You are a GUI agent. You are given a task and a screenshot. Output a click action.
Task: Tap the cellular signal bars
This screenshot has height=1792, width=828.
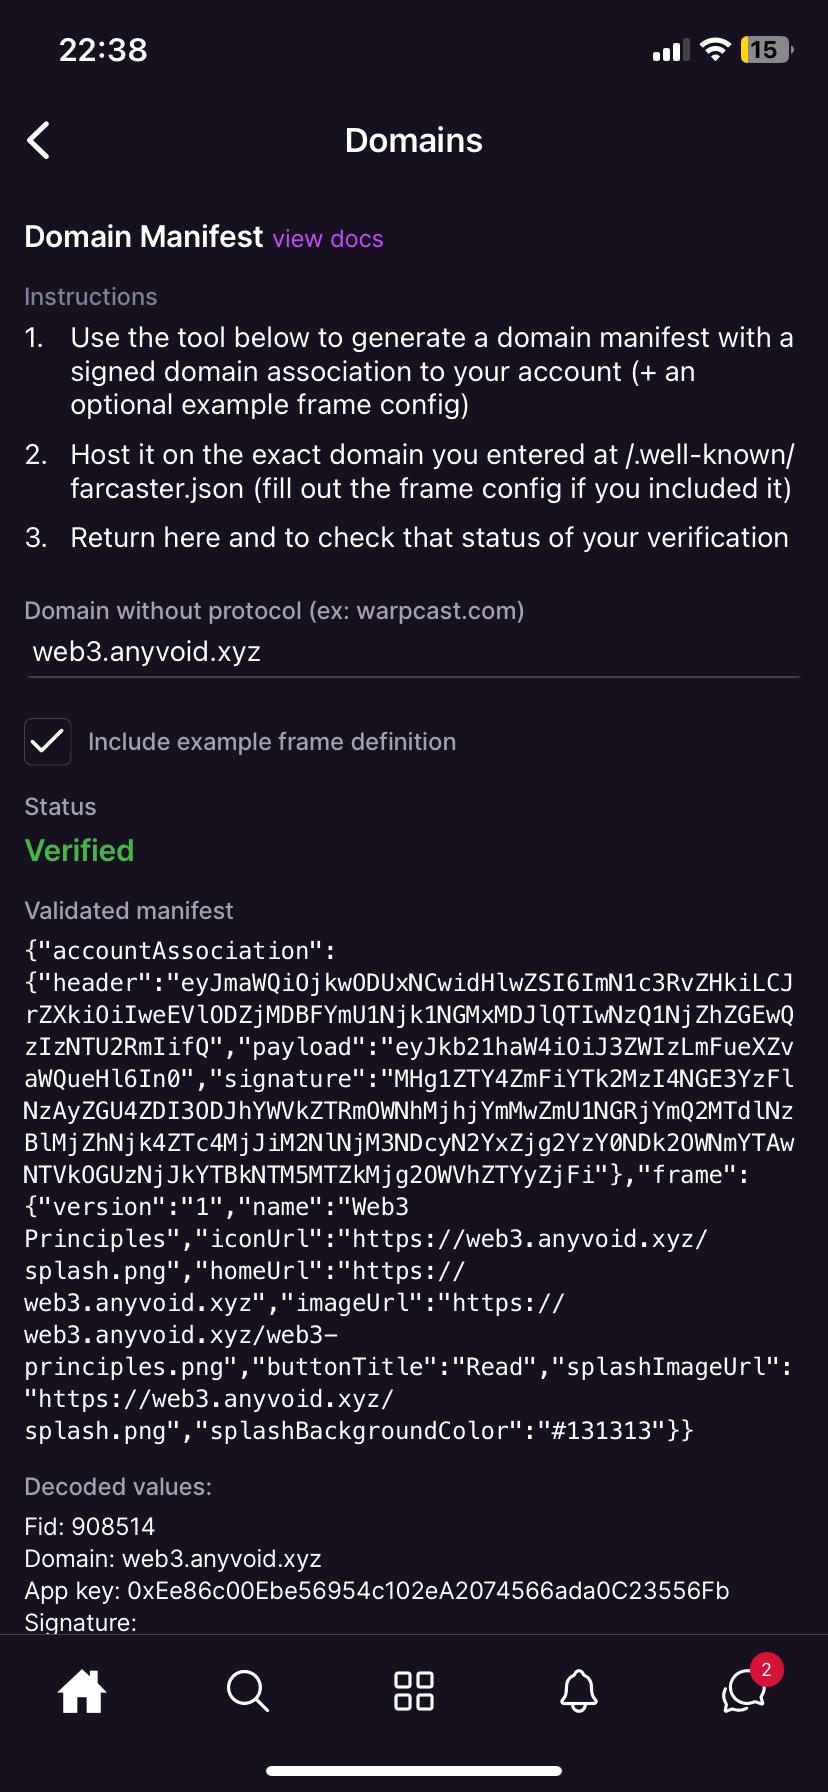click(668, 48)
